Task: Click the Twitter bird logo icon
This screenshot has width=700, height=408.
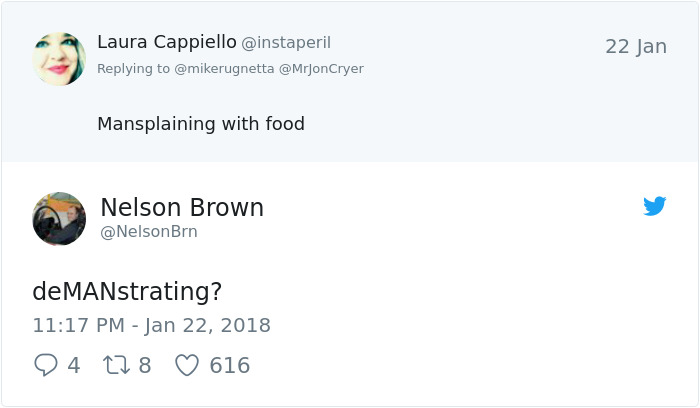Action: (x=655, y=206)
